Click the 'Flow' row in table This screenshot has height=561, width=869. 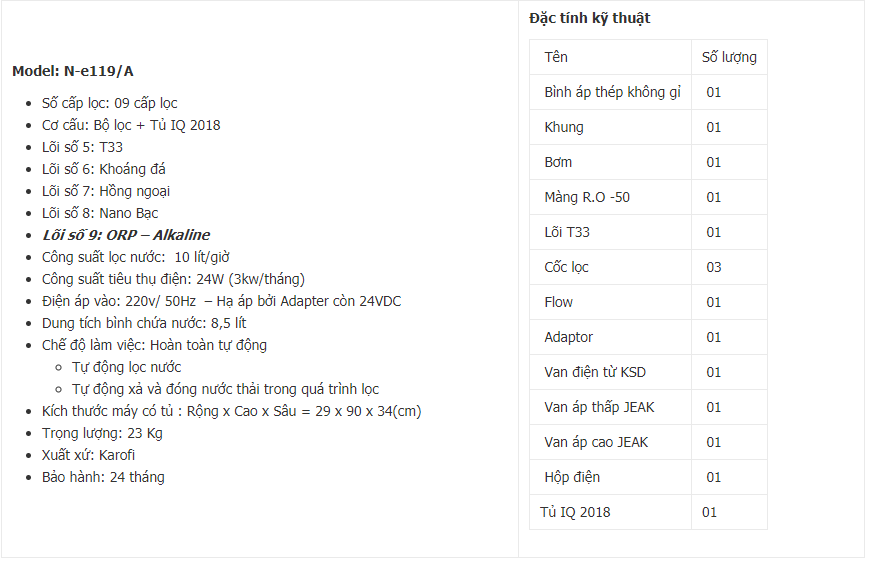tap(648, 302)
